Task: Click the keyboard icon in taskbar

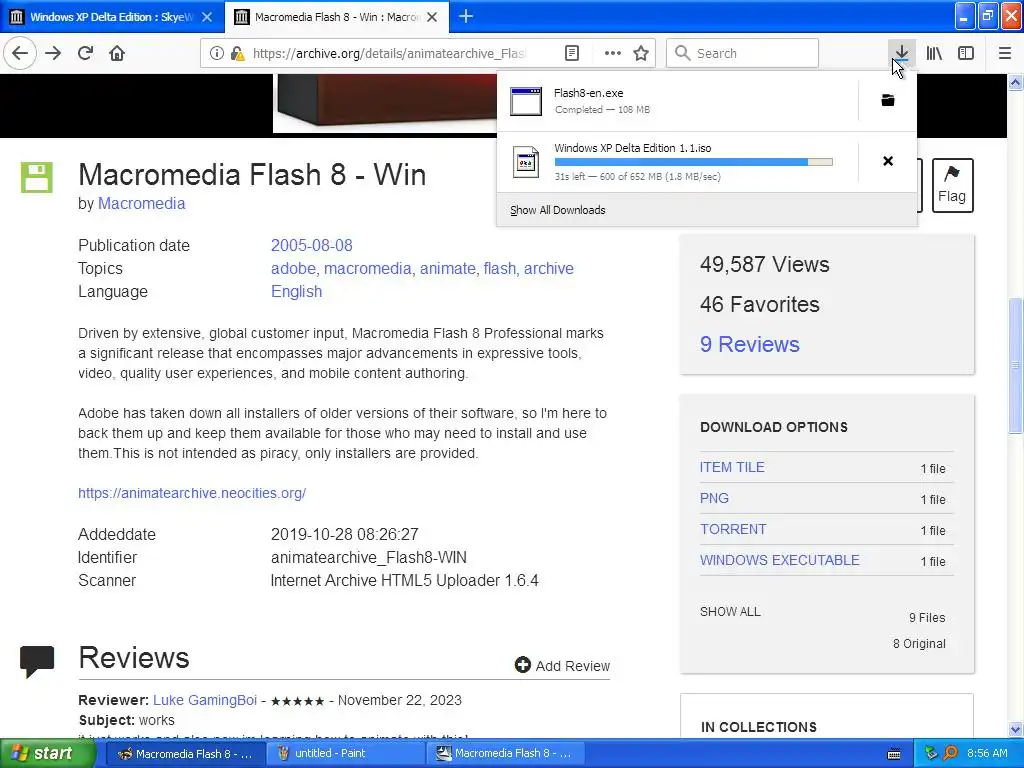Action: pyautogui.click(x=894, y=754)
